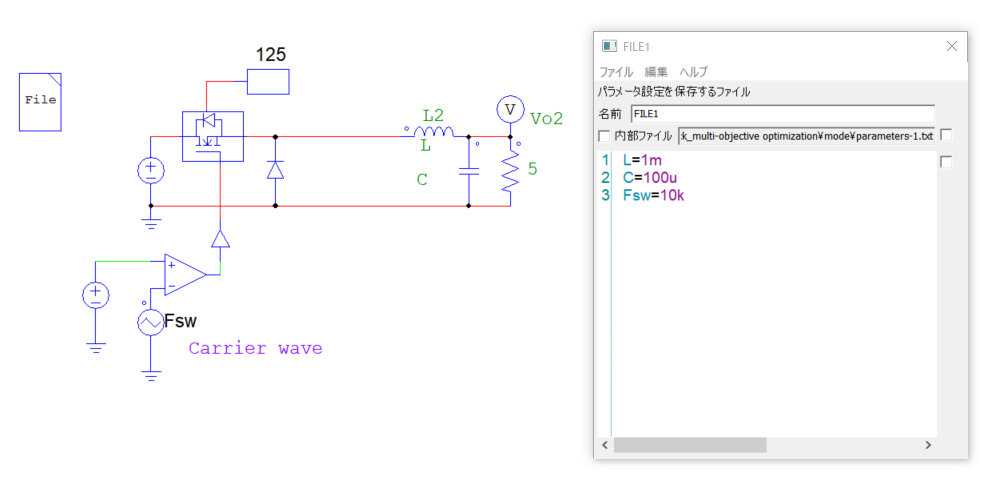Click the gate driver buffer triangle
993x500 pixels.
[220, 238]
